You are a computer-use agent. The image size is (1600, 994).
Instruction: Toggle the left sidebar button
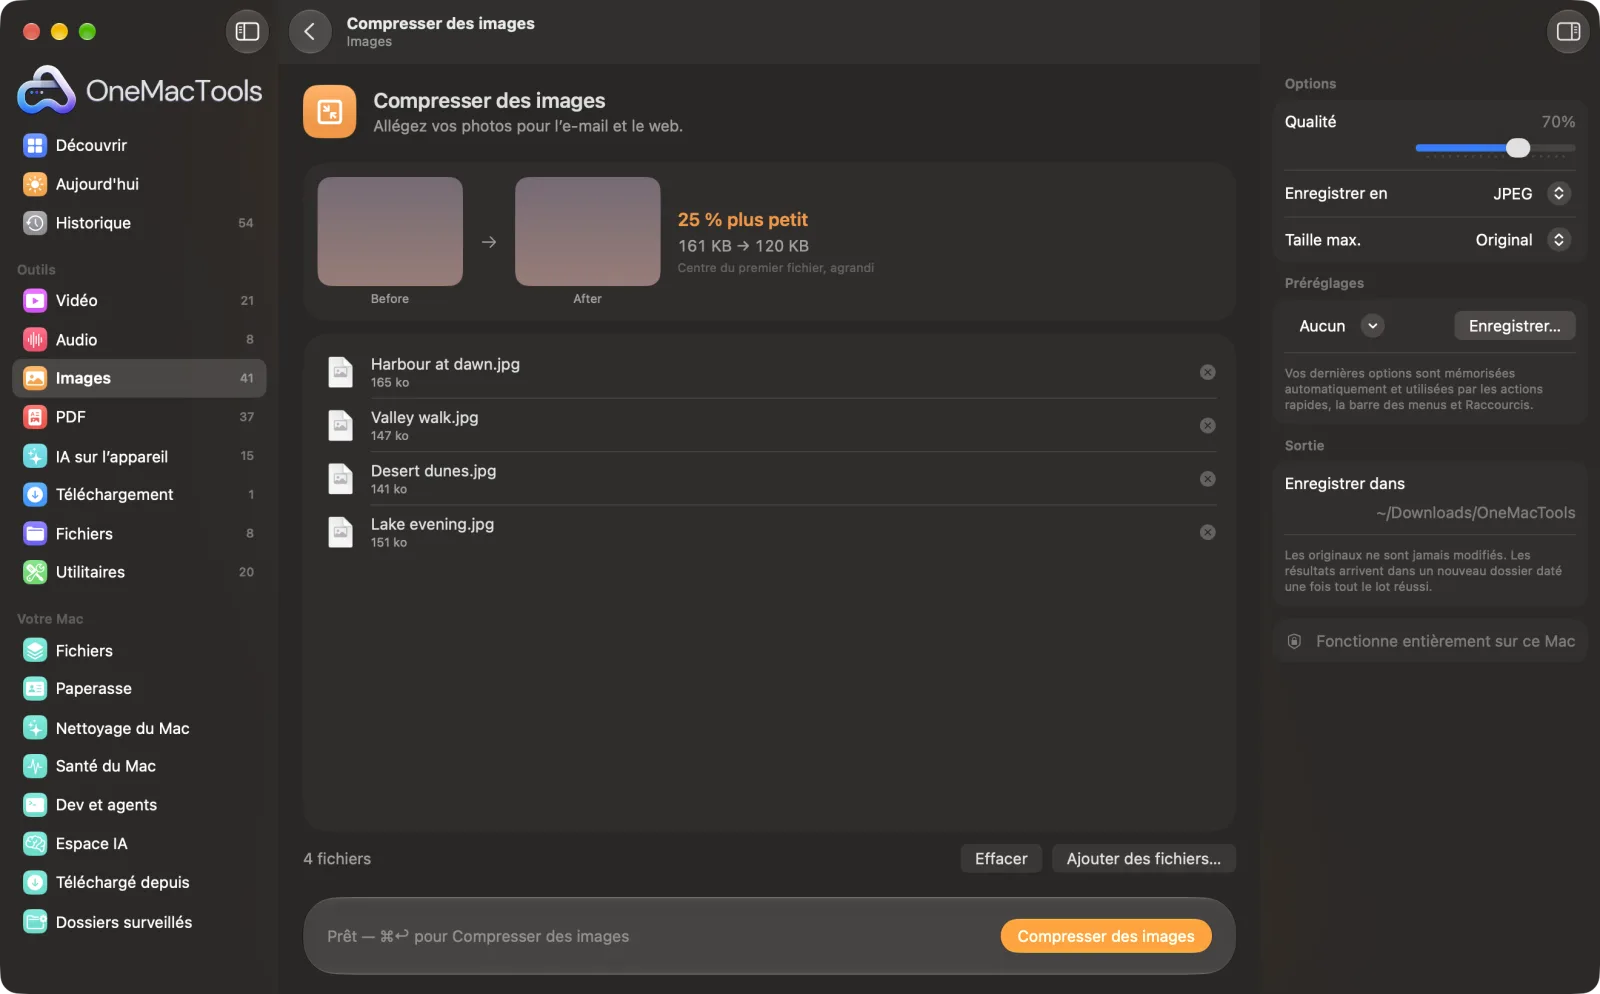pos(247,32)
